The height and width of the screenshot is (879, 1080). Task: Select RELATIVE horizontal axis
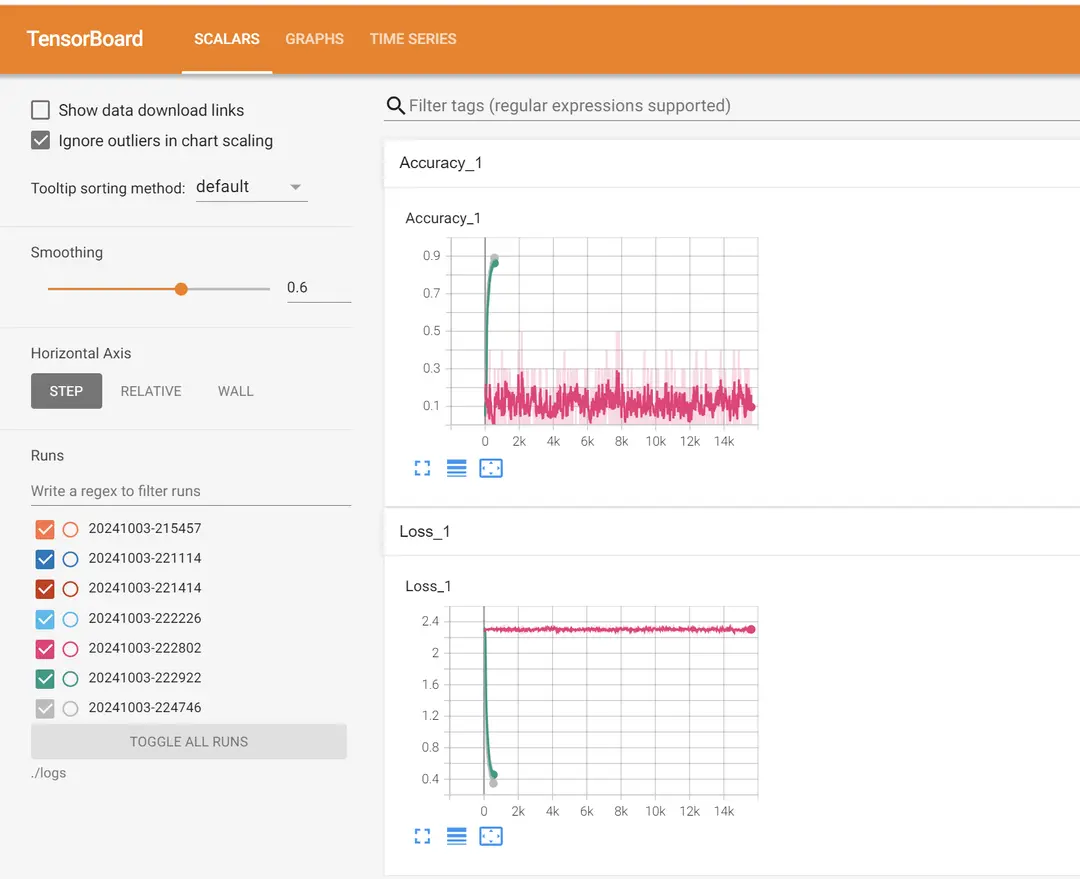coord(151,391)
